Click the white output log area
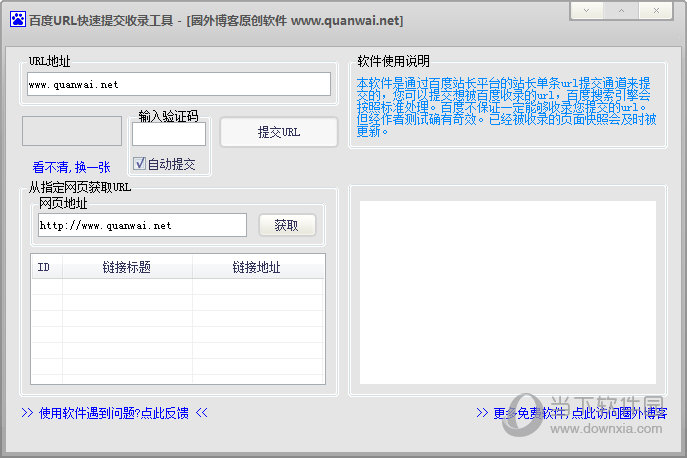The width and height of the screenshot is (687, 458). tap(508, 292)
